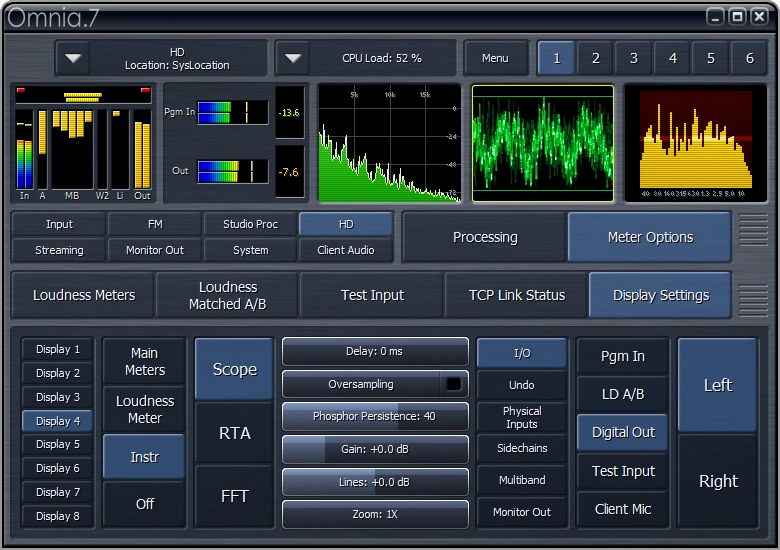Select the Left channel

coord(718,385)
